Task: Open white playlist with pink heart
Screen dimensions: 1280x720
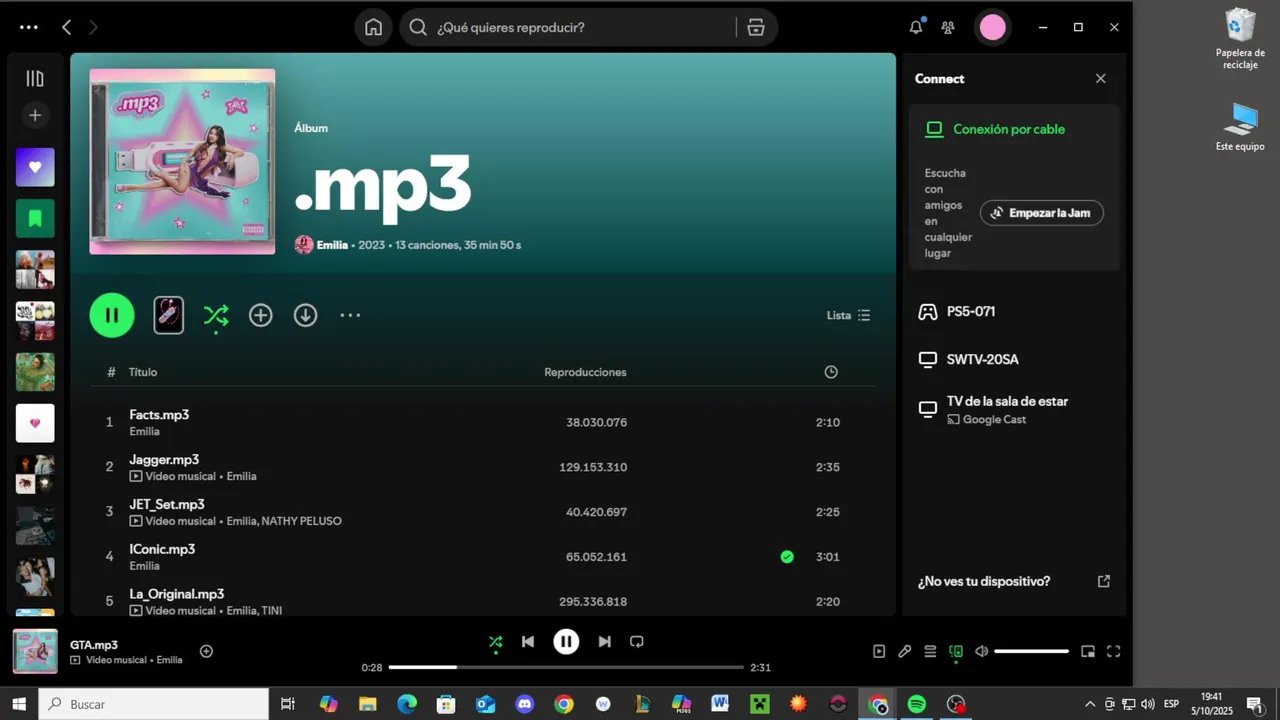Action: click(35, 423)
